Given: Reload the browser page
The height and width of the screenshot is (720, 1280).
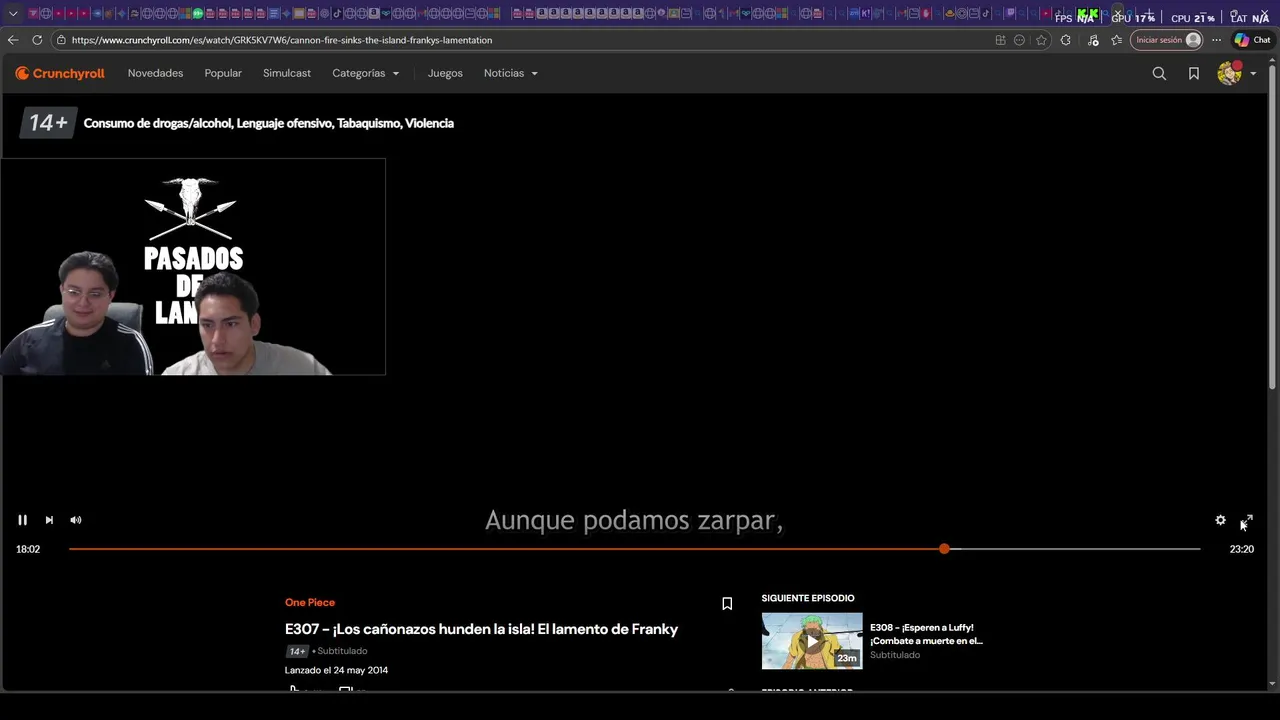Looking at the screenshot, I should click(37, 40).
